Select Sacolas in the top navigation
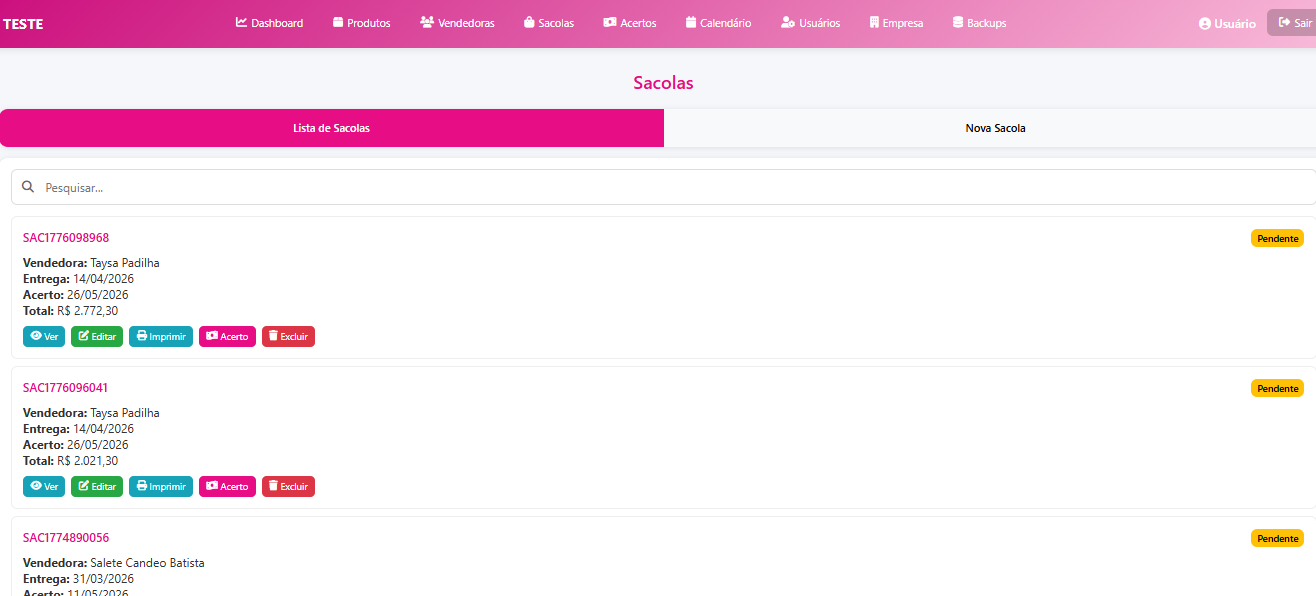 (x=549, y=23)
